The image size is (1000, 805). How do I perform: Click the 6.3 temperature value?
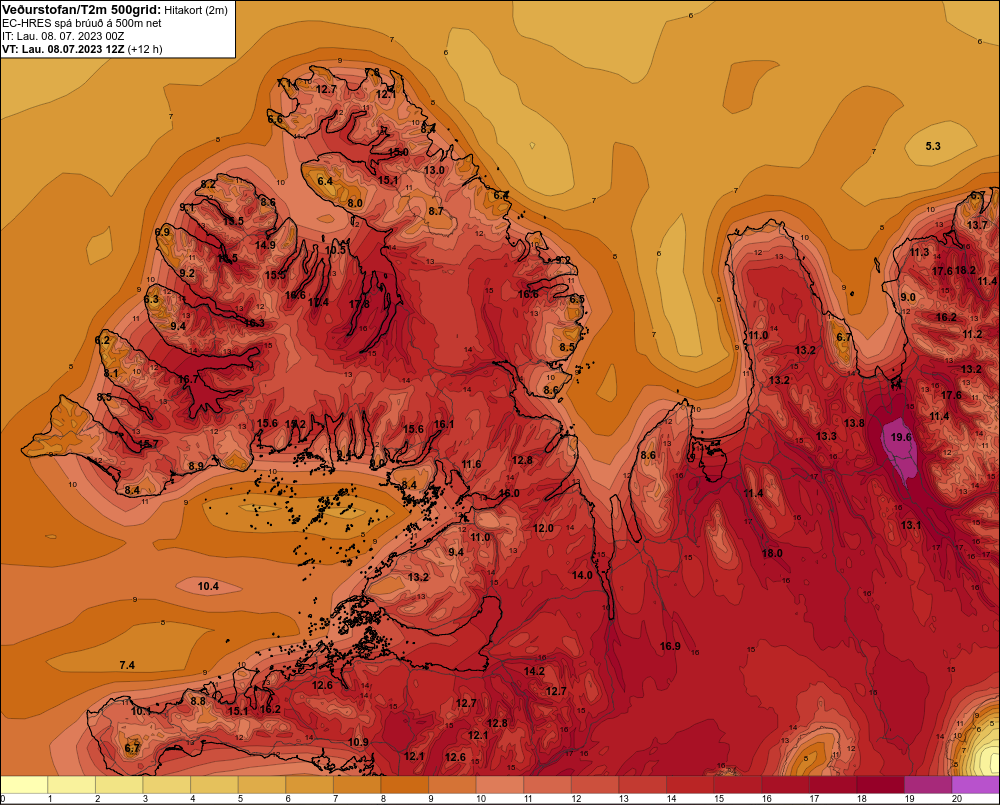[x=151, y=299]
